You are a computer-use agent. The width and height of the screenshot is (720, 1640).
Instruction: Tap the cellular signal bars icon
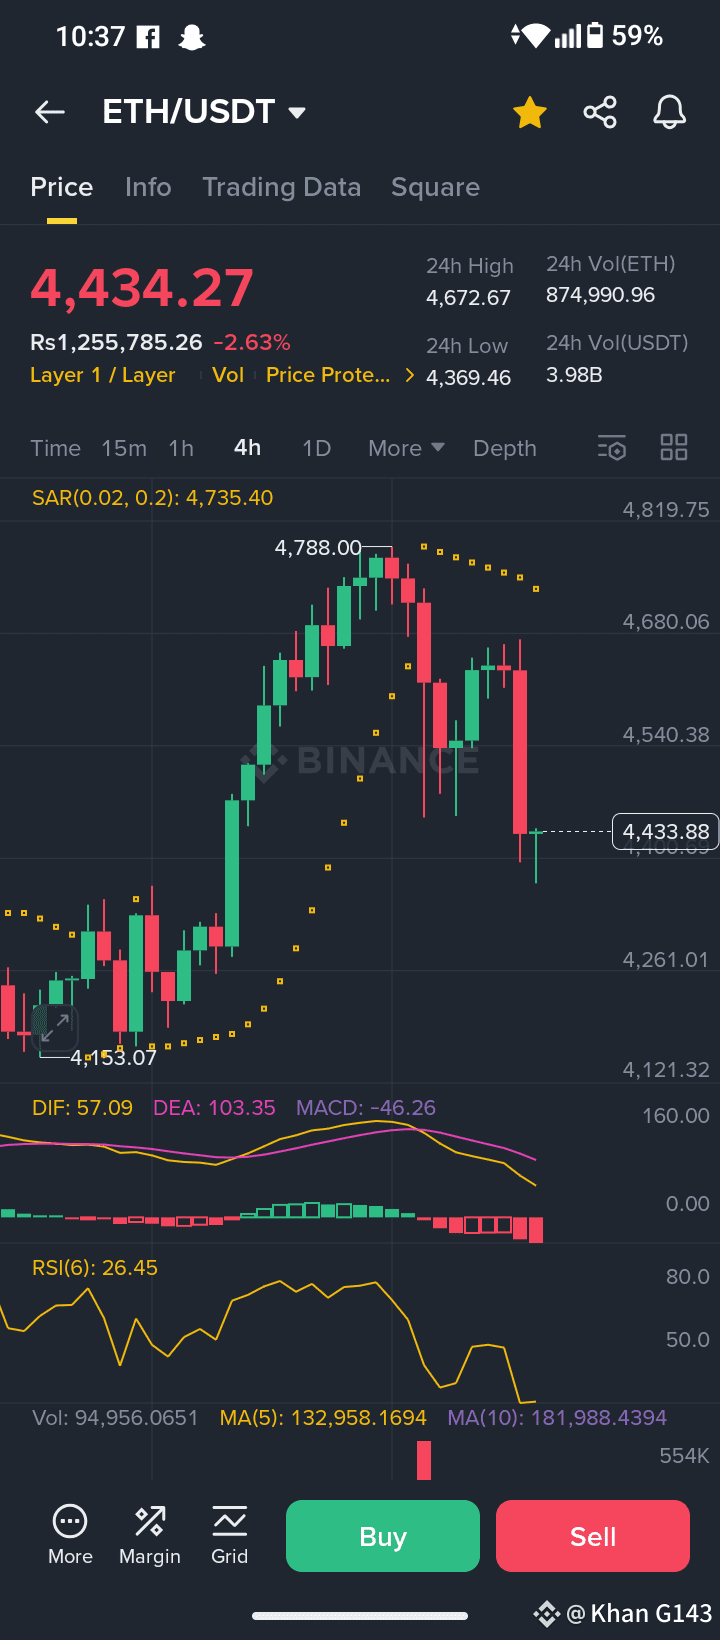(568, 36)
